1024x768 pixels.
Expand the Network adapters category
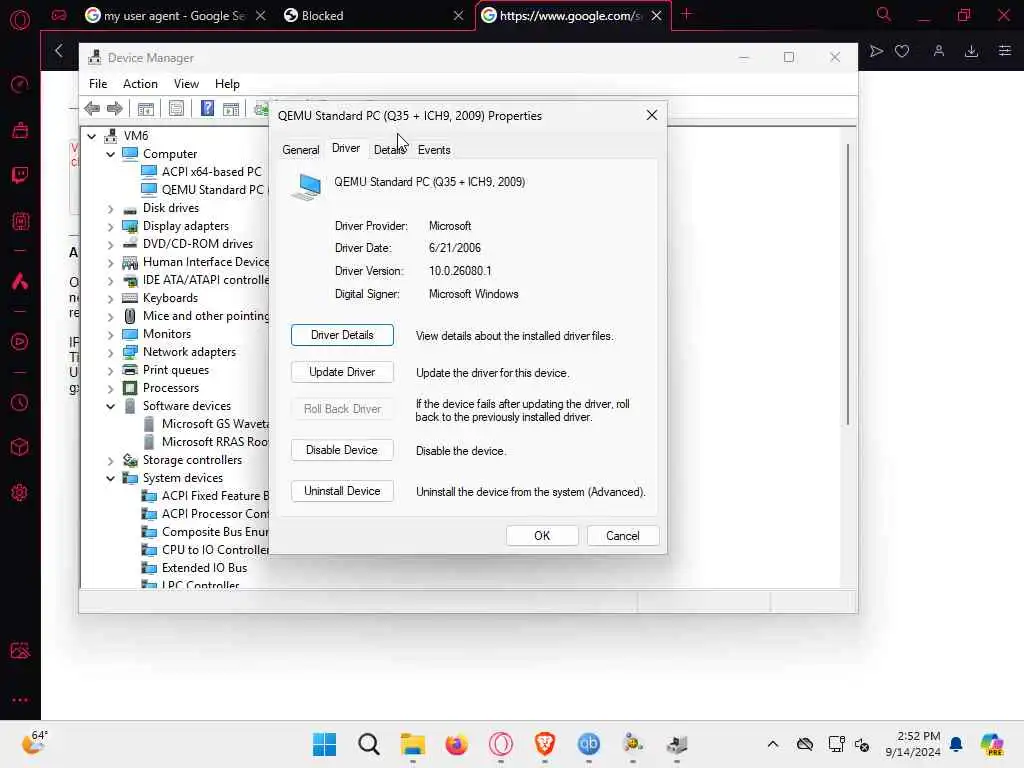click(x=110, y=353)
